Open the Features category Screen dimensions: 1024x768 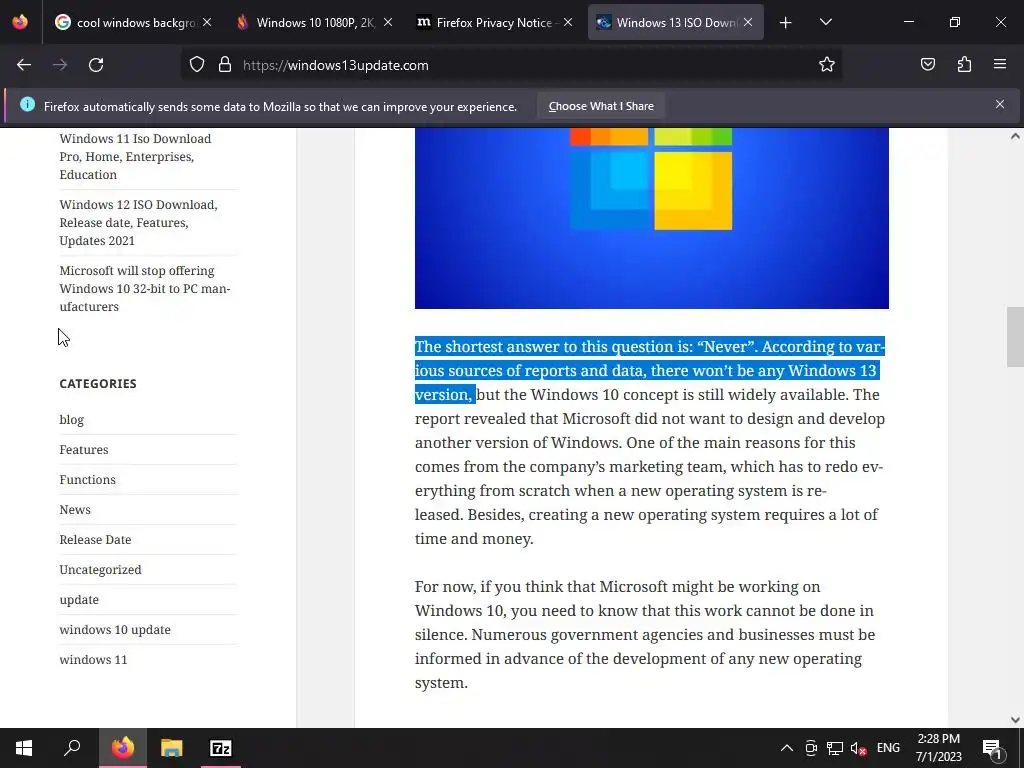coord(84,449)
